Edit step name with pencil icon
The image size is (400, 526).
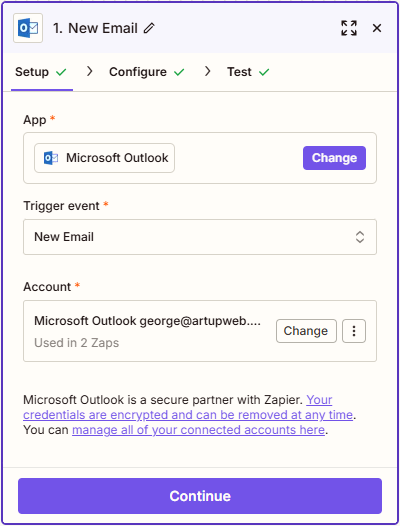pyautogui.click(x=149, y=28)
